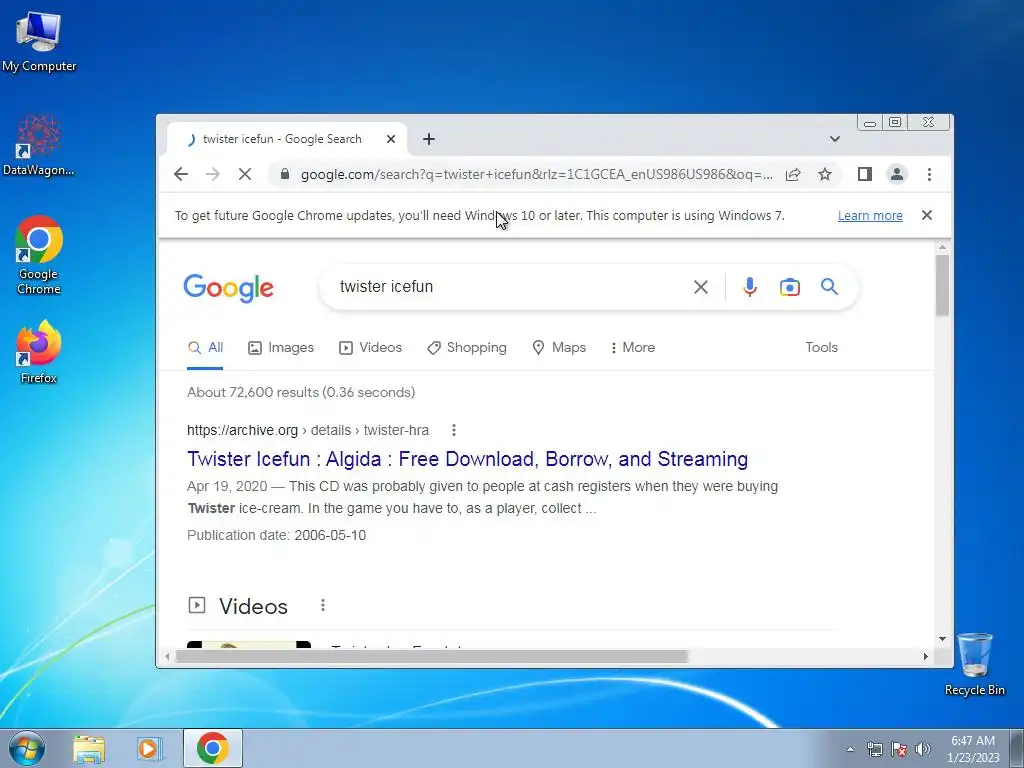Select the All results tab

(205, 347)
